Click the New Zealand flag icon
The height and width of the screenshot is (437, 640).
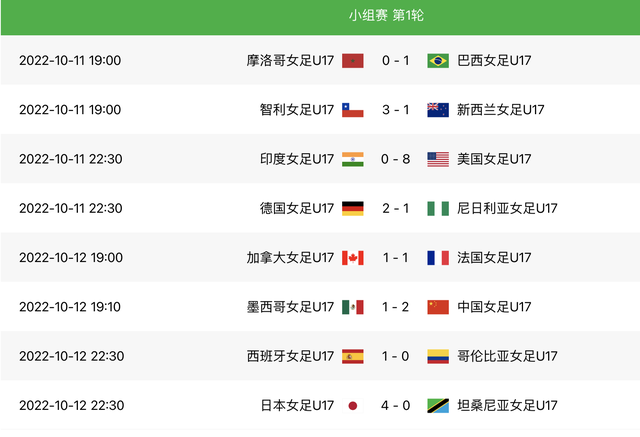[x=438, y=110]
